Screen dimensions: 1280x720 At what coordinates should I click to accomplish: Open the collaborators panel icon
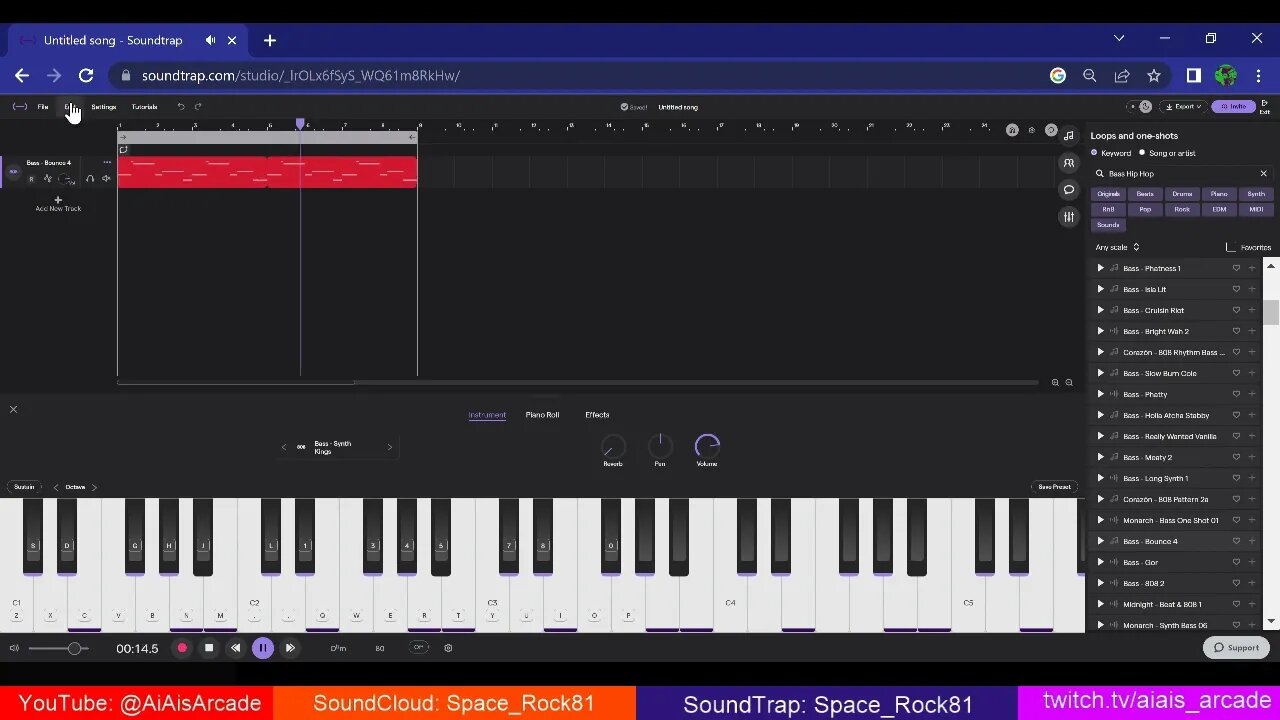(1069, 163)
